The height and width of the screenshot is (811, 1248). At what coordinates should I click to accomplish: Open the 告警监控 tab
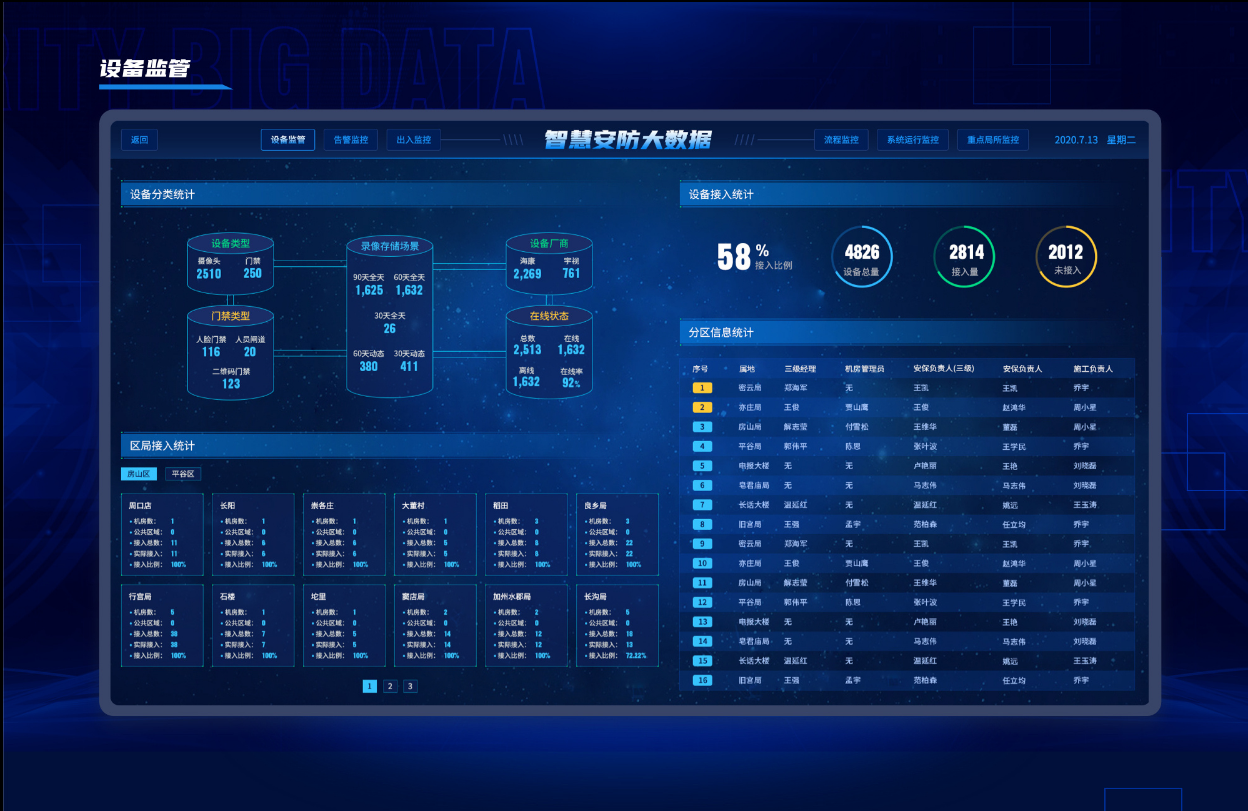tap(351, 140)
